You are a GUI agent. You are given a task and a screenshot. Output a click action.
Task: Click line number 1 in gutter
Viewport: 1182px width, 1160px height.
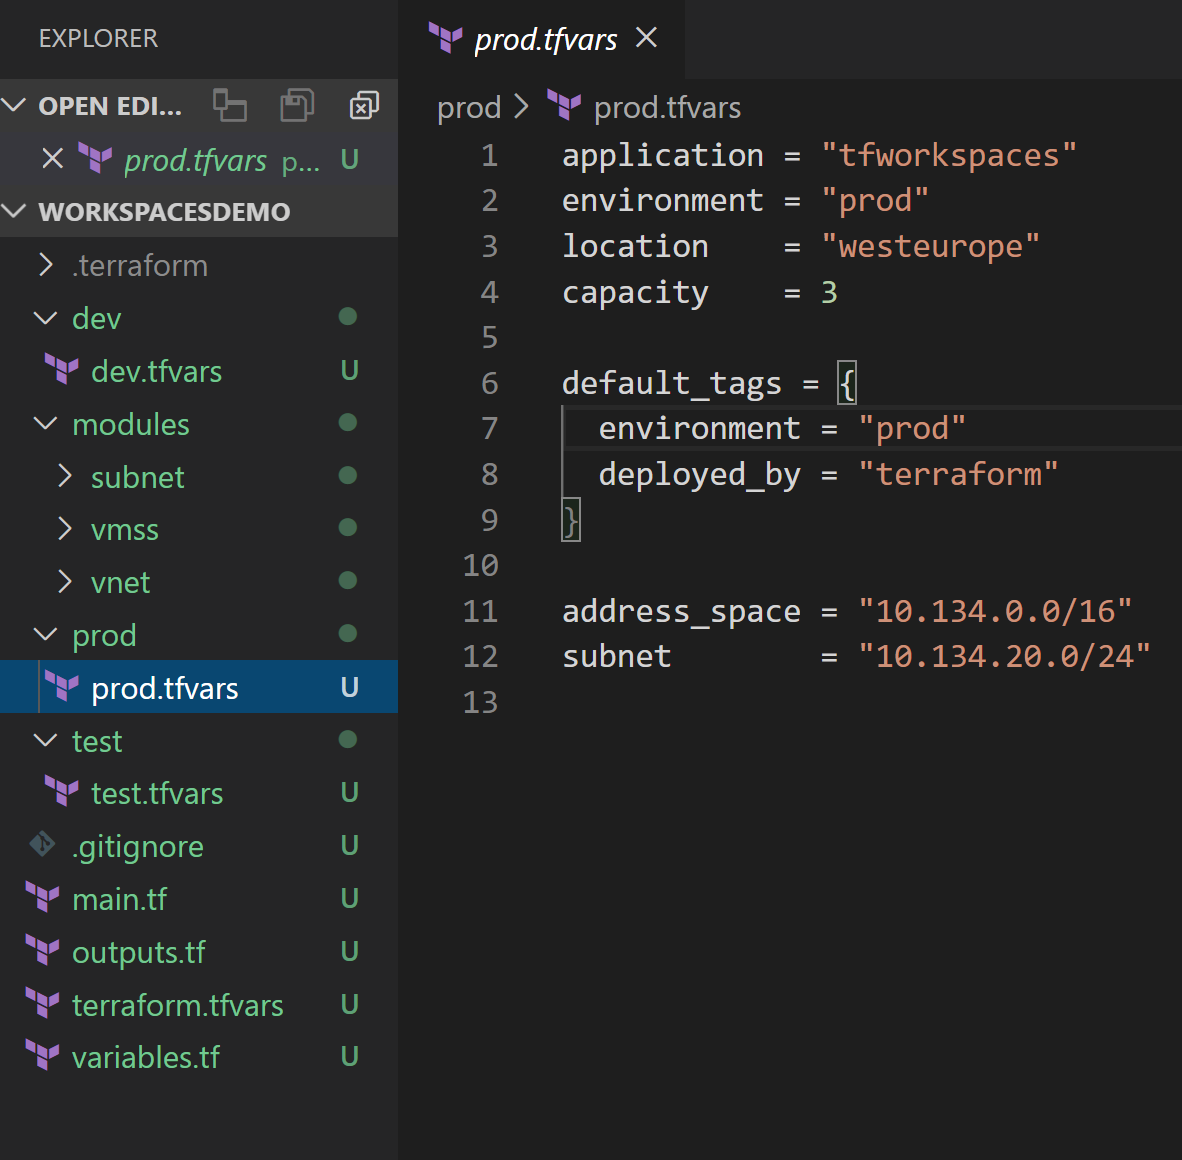[489, 155]
